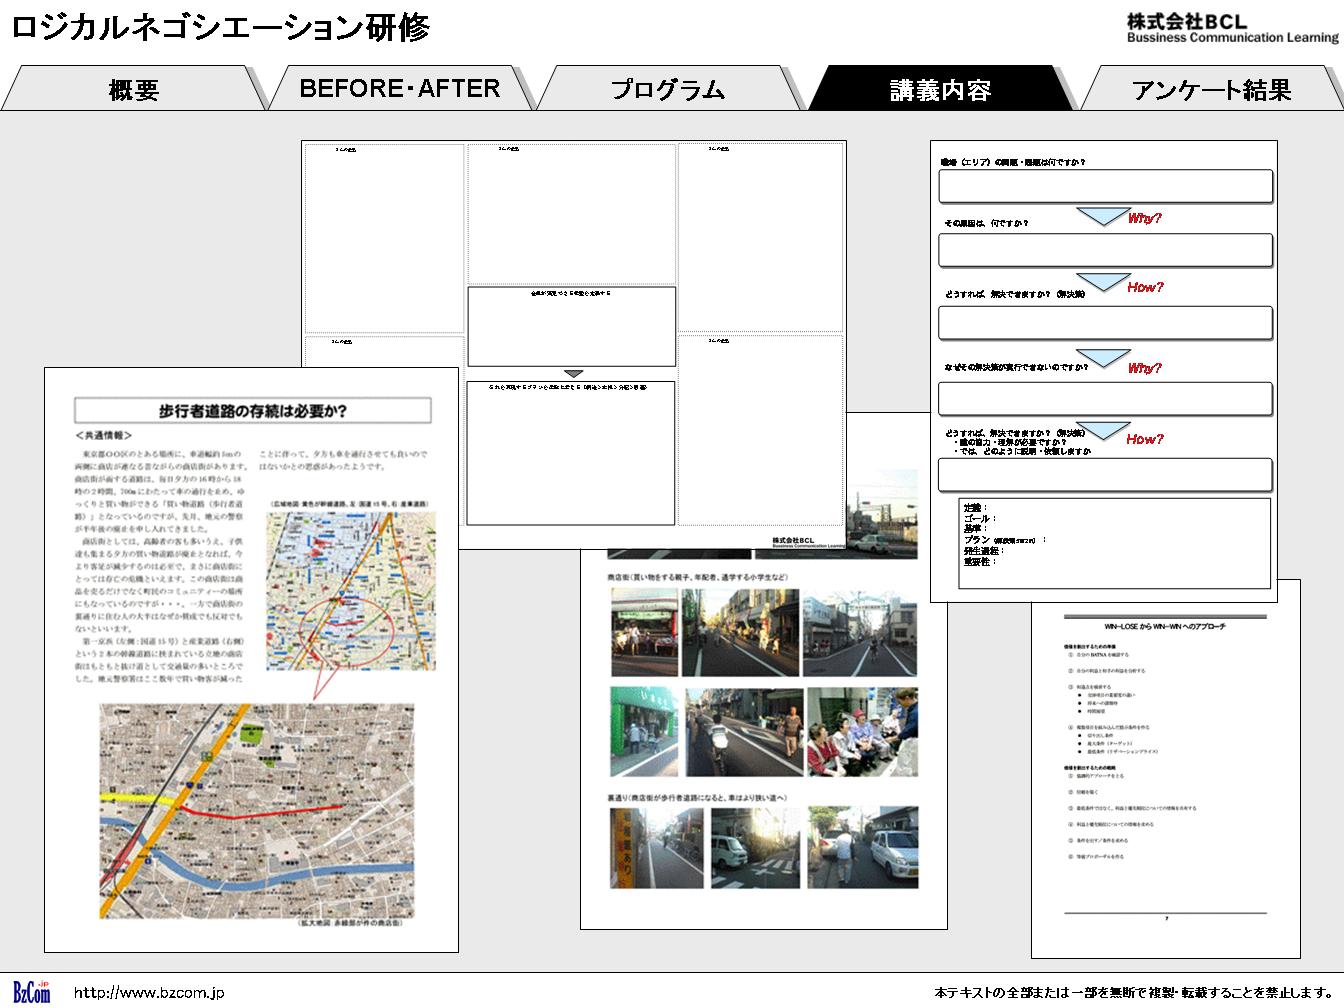This screenshot has height=1008, width=1344.
Task: Go to the アンケート結果 tab
Action: [1211, 89]
